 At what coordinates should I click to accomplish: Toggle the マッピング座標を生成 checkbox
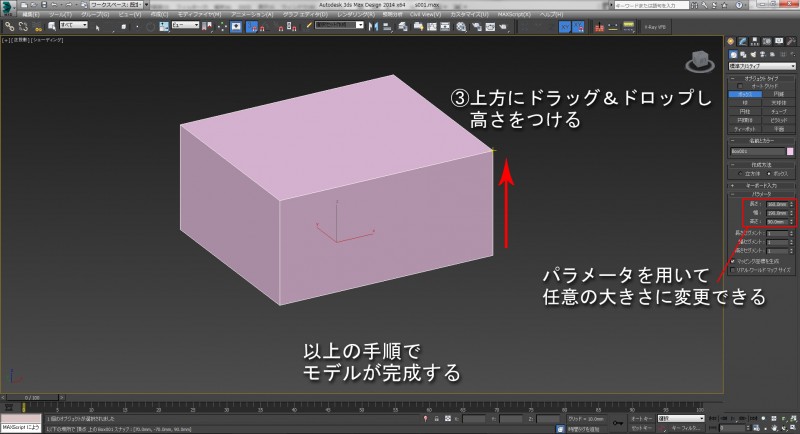click(x=733, y=261)
